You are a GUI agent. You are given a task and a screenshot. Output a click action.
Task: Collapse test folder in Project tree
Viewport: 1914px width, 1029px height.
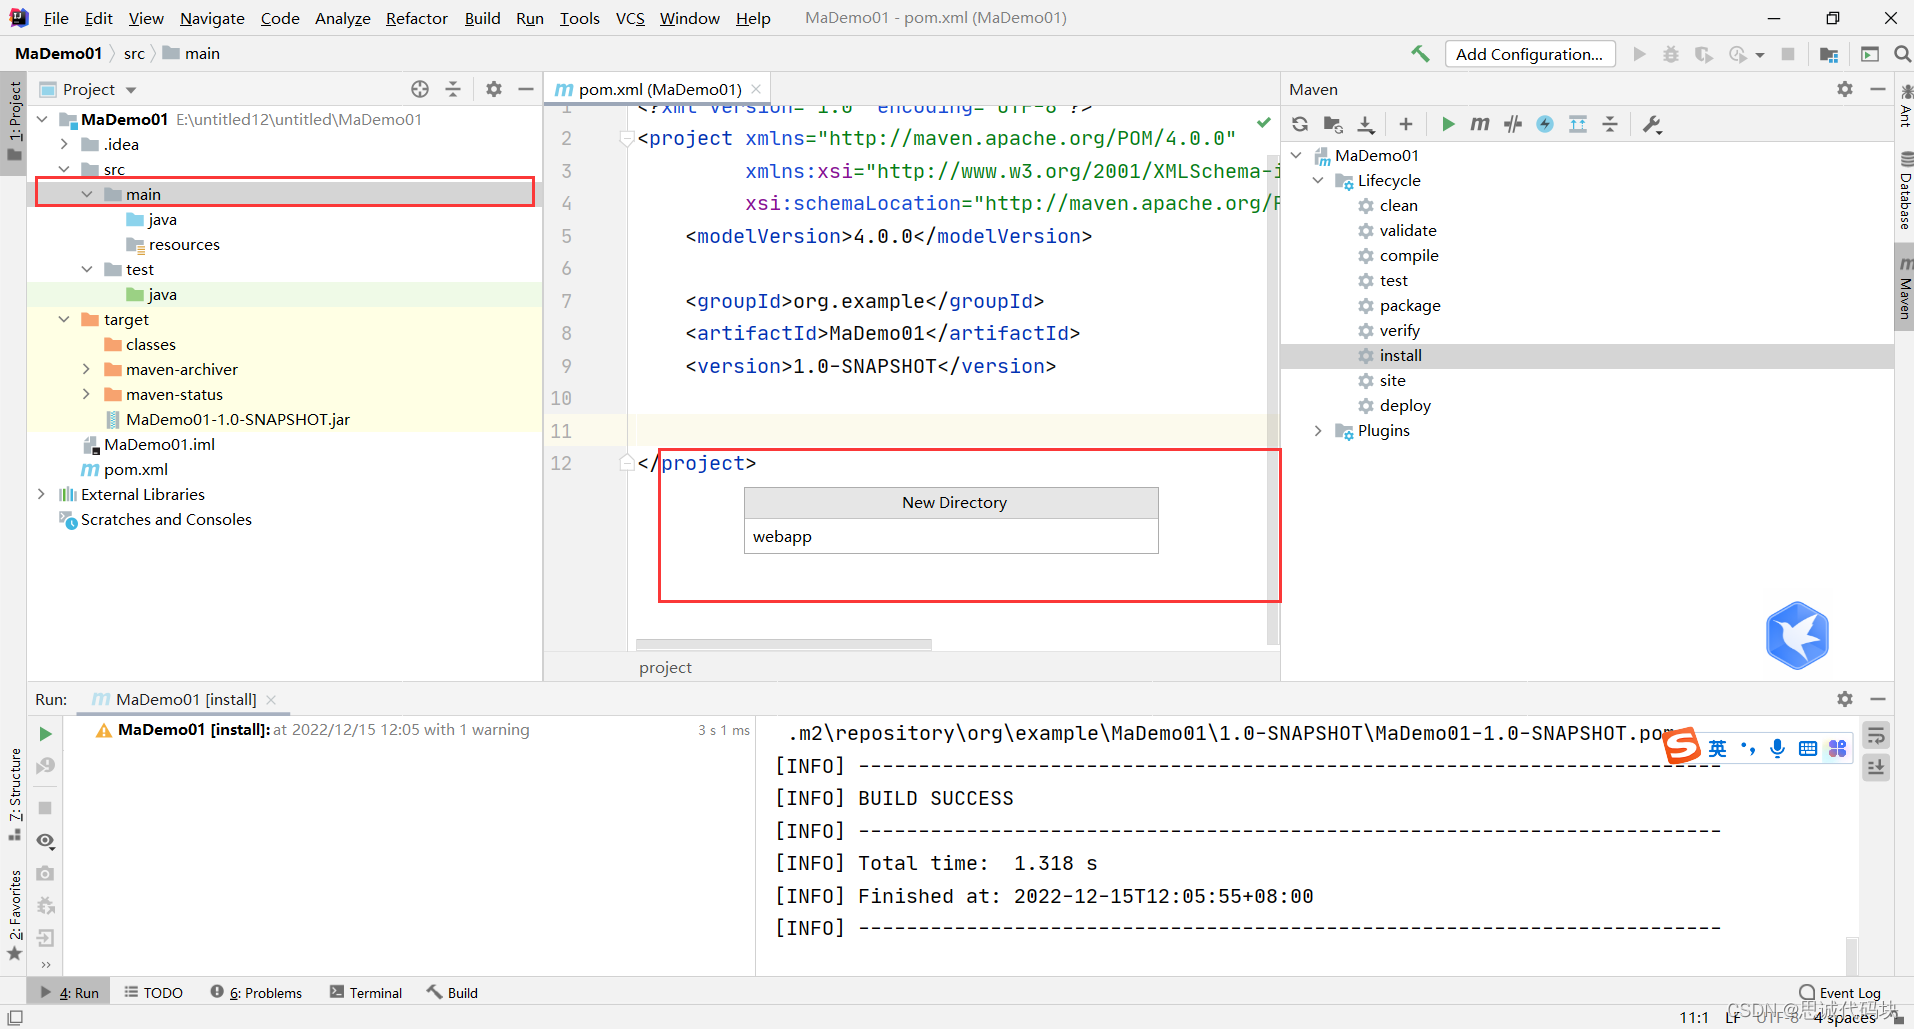87,269
